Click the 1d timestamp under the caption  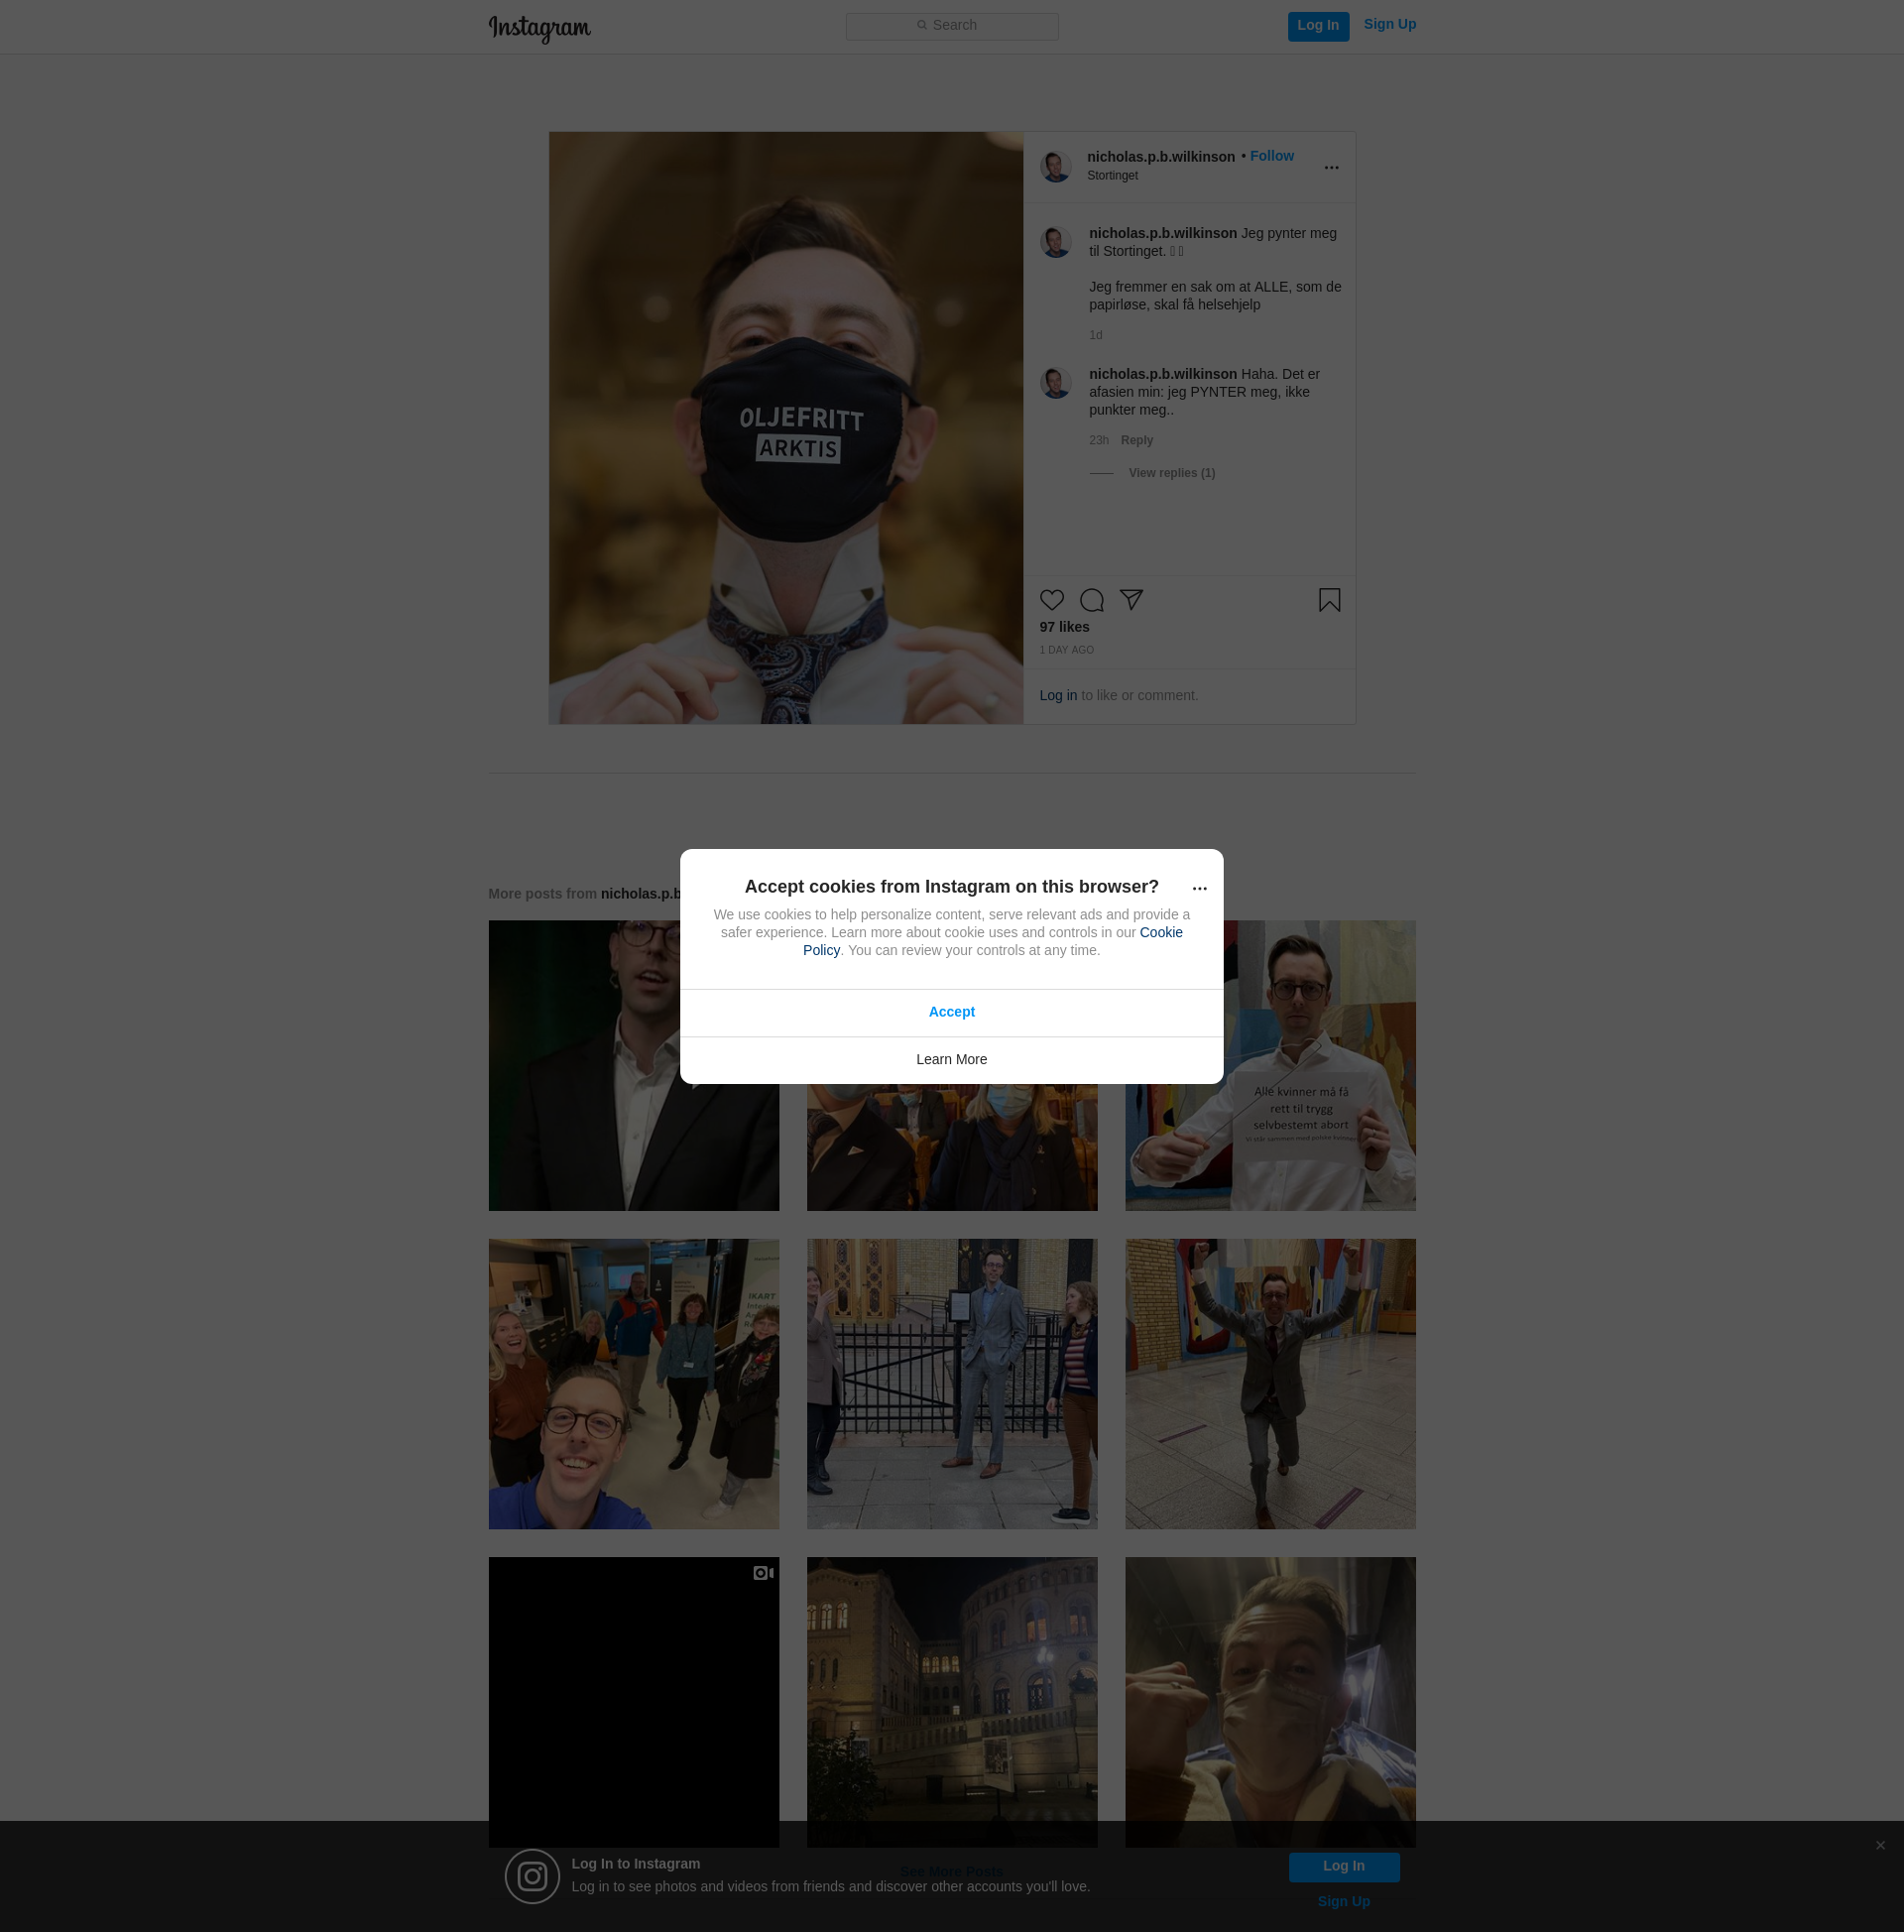(1095, 336)
